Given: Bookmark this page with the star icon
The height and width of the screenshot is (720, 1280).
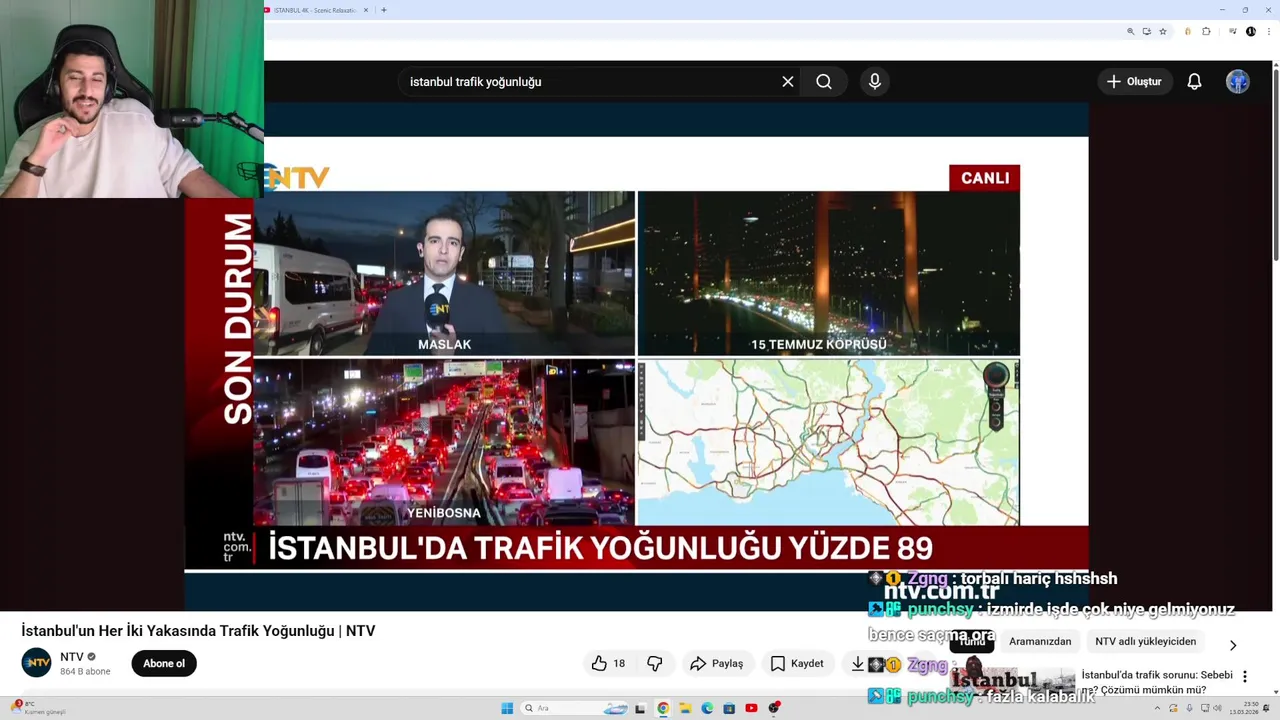Looking at the screenshot, I should click(1163, 32).
